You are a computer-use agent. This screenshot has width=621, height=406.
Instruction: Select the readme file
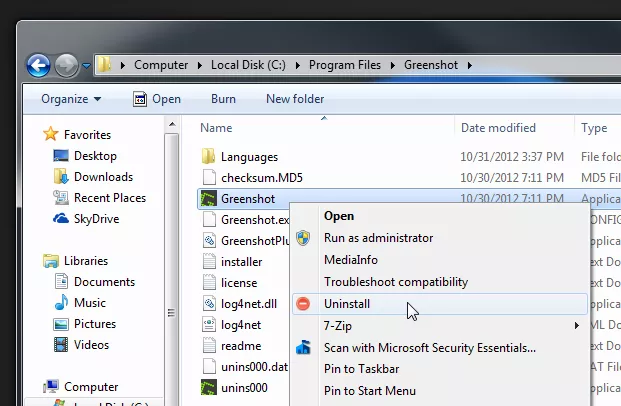[241, 346]
